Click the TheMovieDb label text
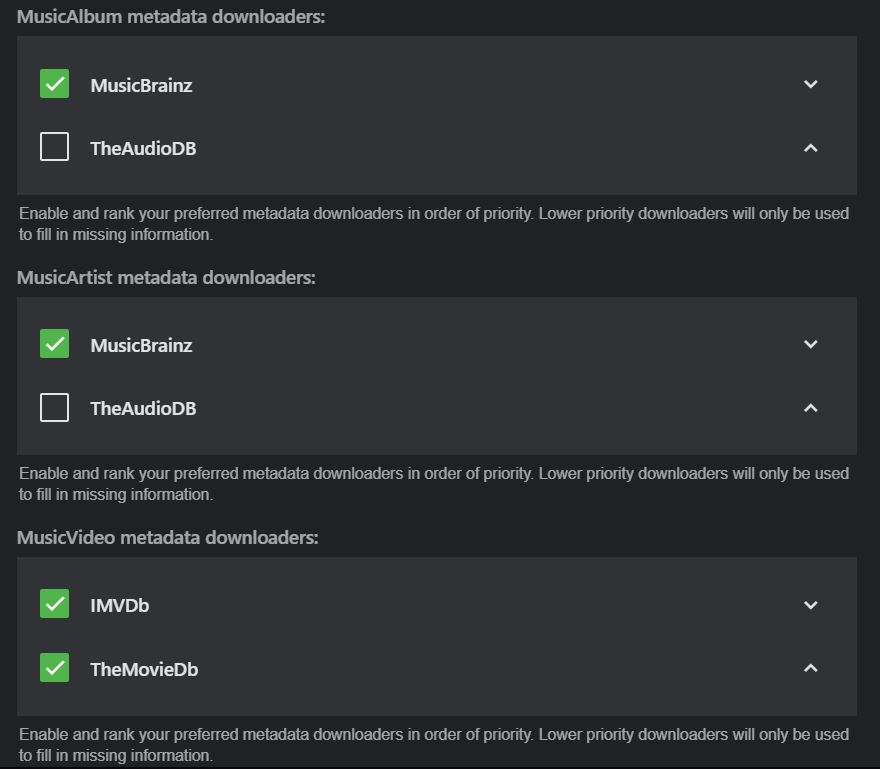Viewport: 880px width, 769px height. click(144, 670)
